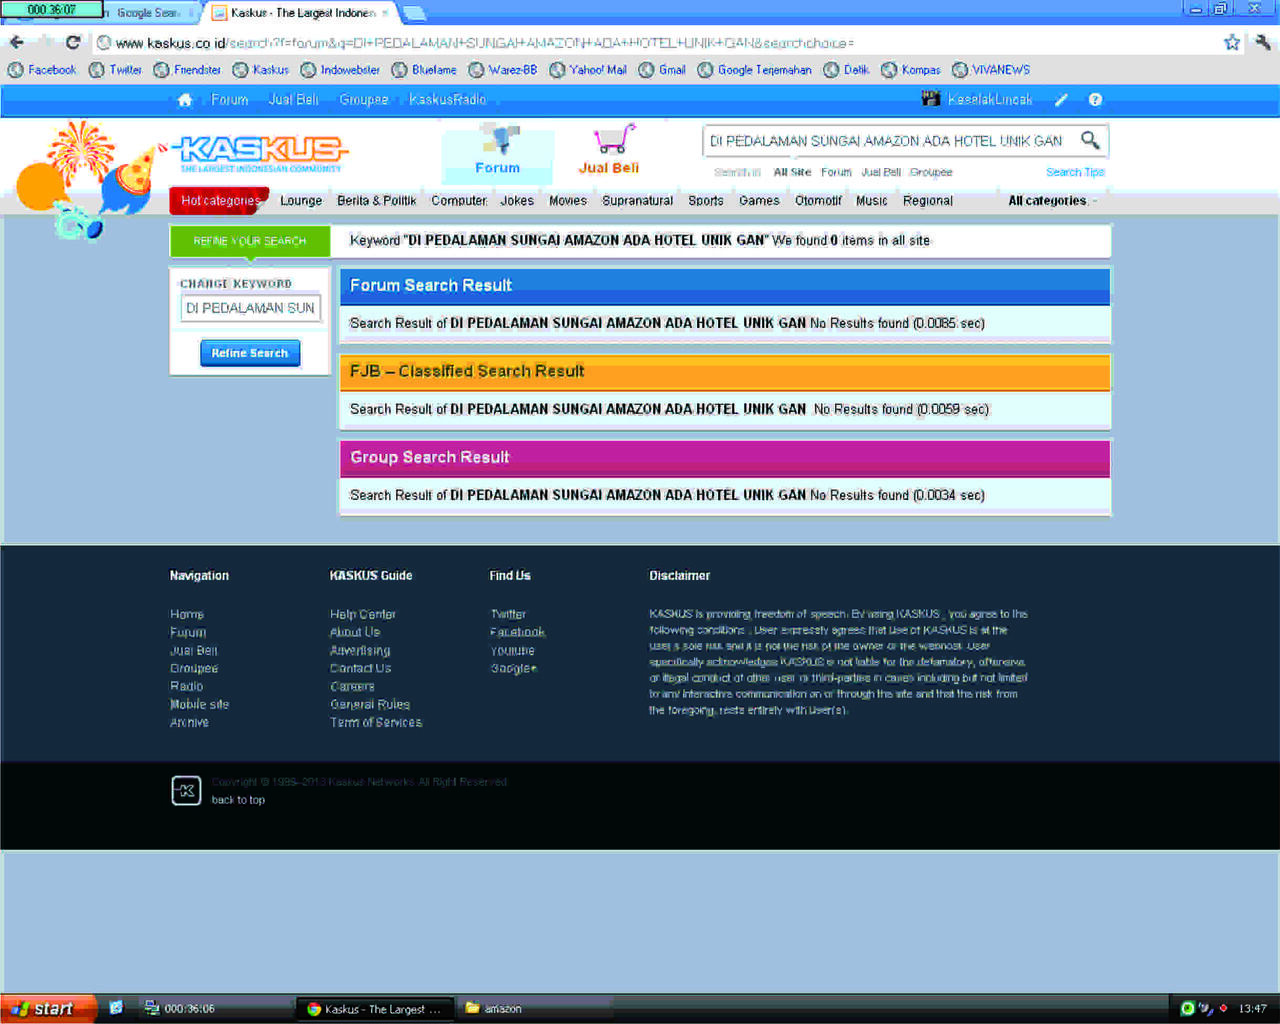This screenshot has height=1024, width=1280.
Task: Open the Youtube link under Find Us
Action: 512,650
